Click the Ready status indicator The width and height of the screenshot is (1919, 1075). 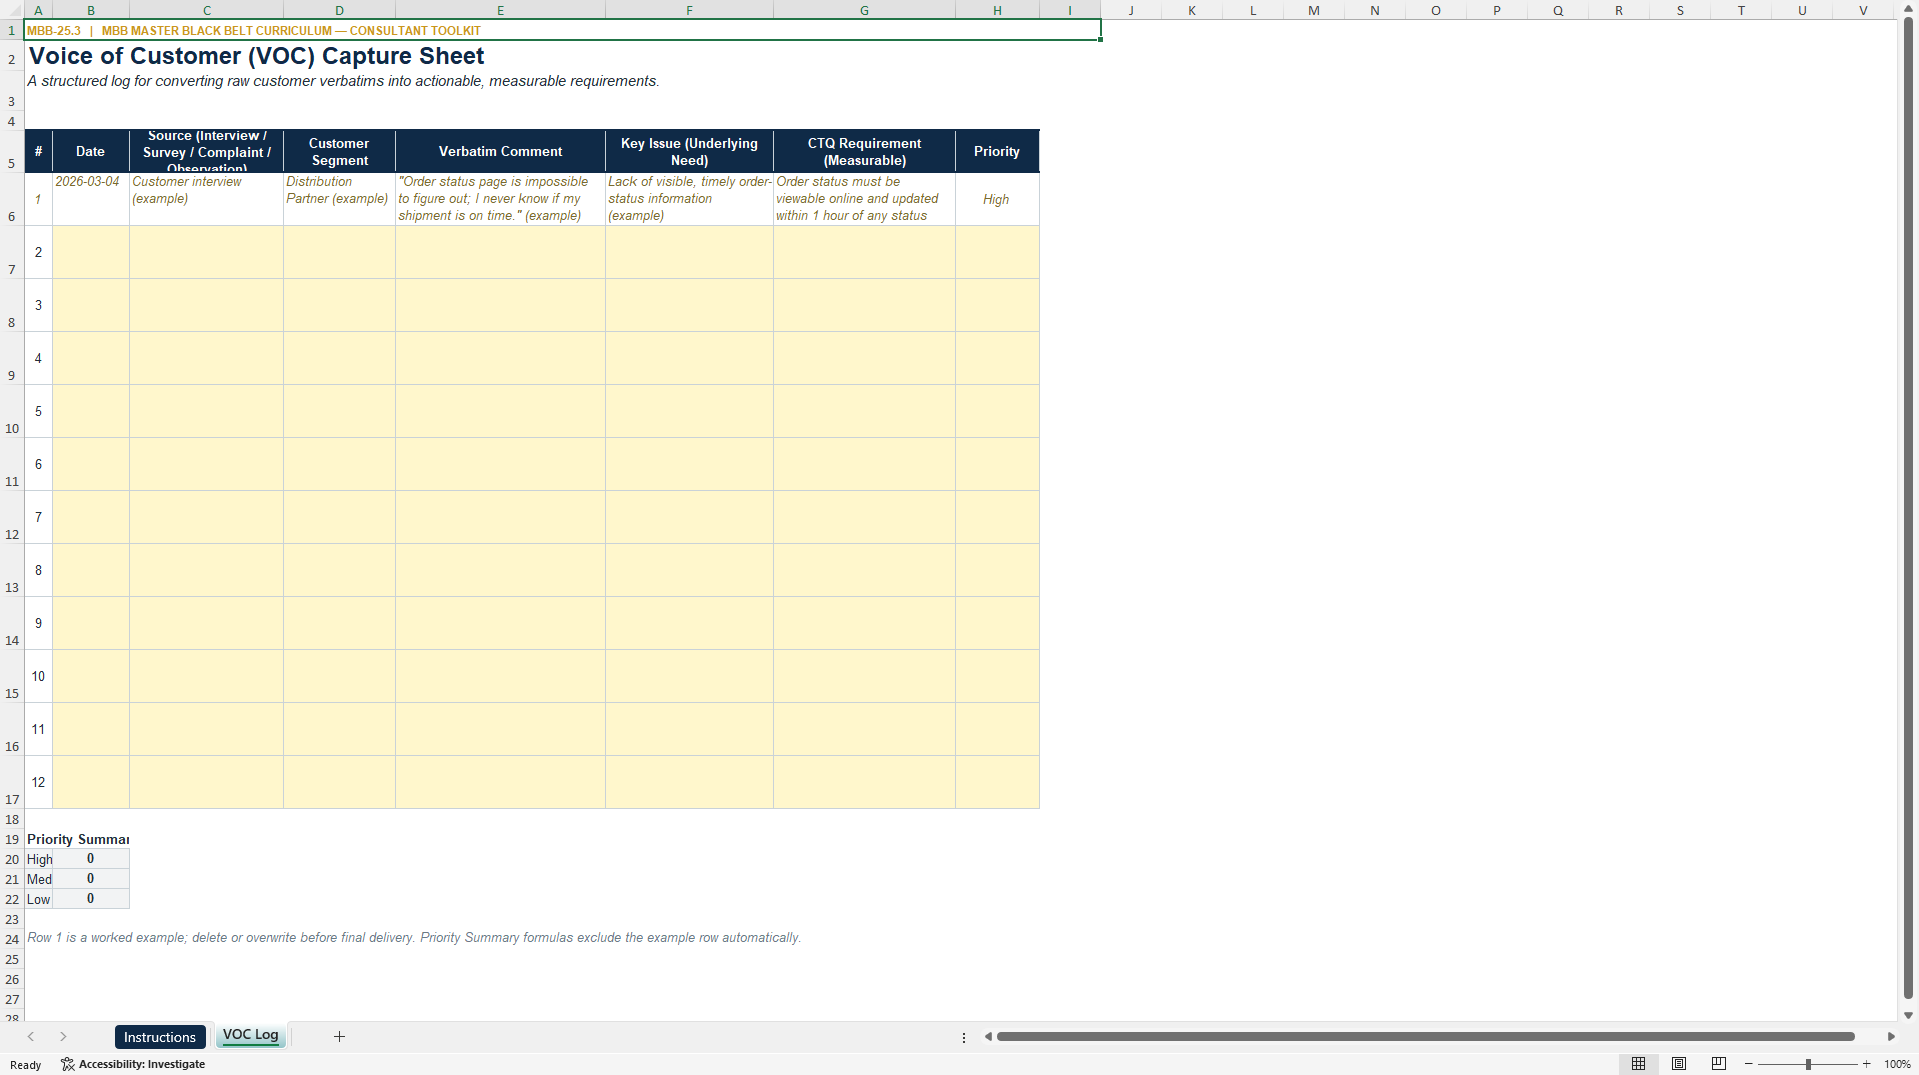pos(26,1065)
